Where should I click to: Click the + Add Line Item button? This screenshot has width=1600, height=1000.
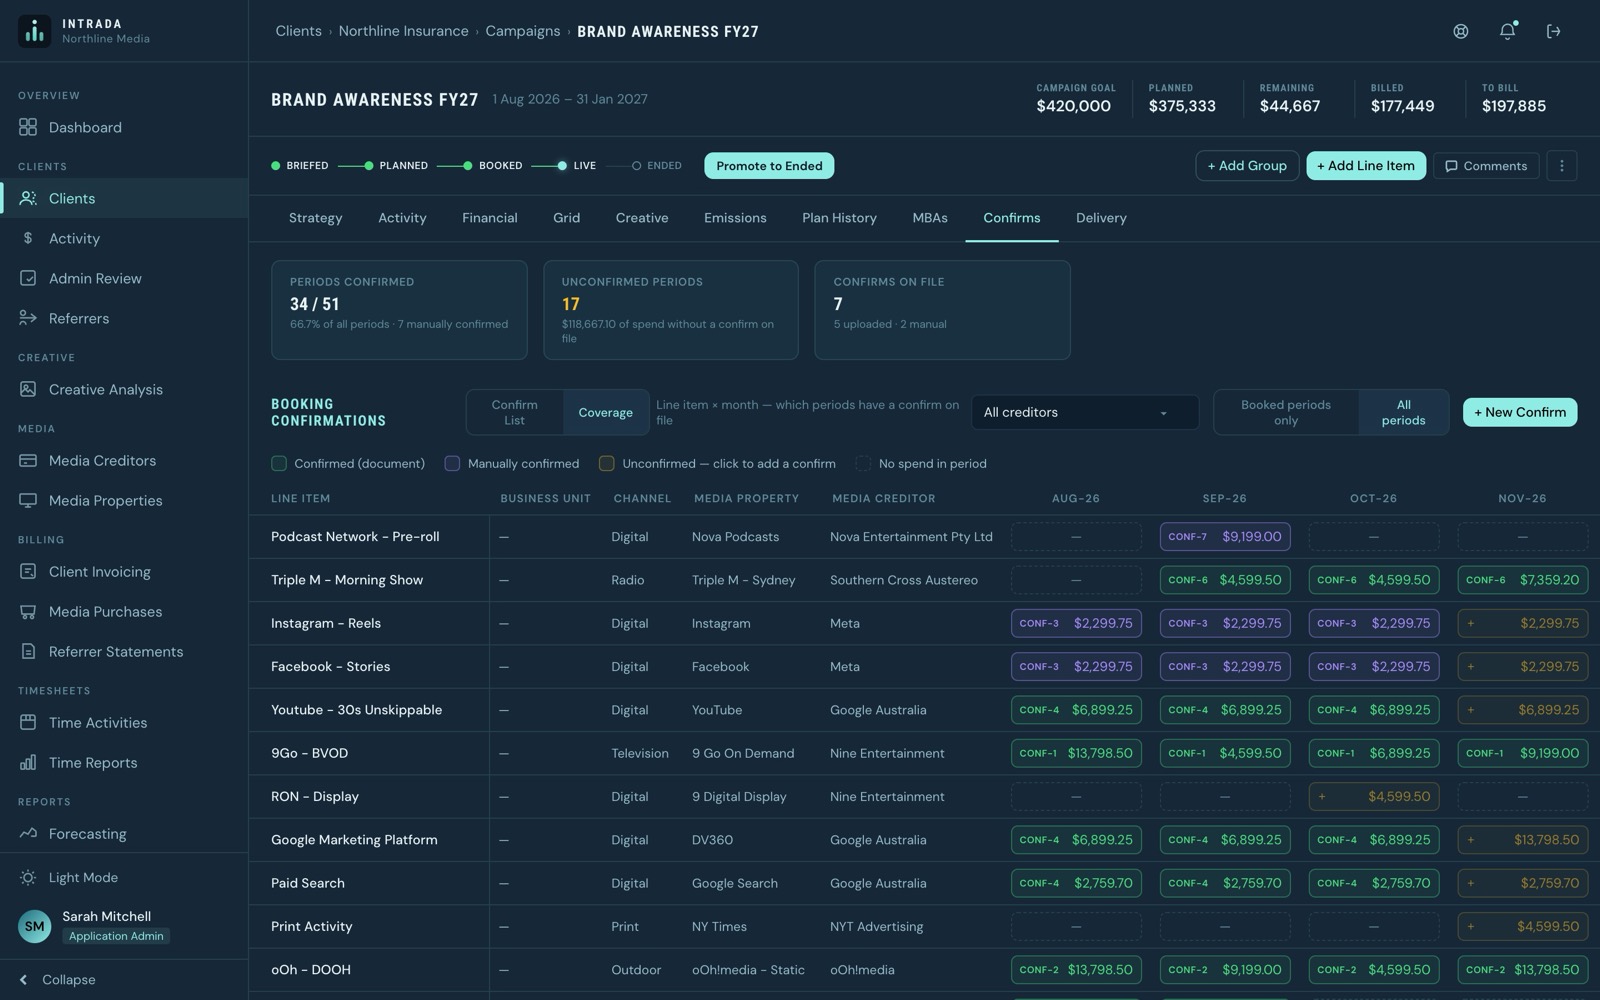click(1366, 166)
